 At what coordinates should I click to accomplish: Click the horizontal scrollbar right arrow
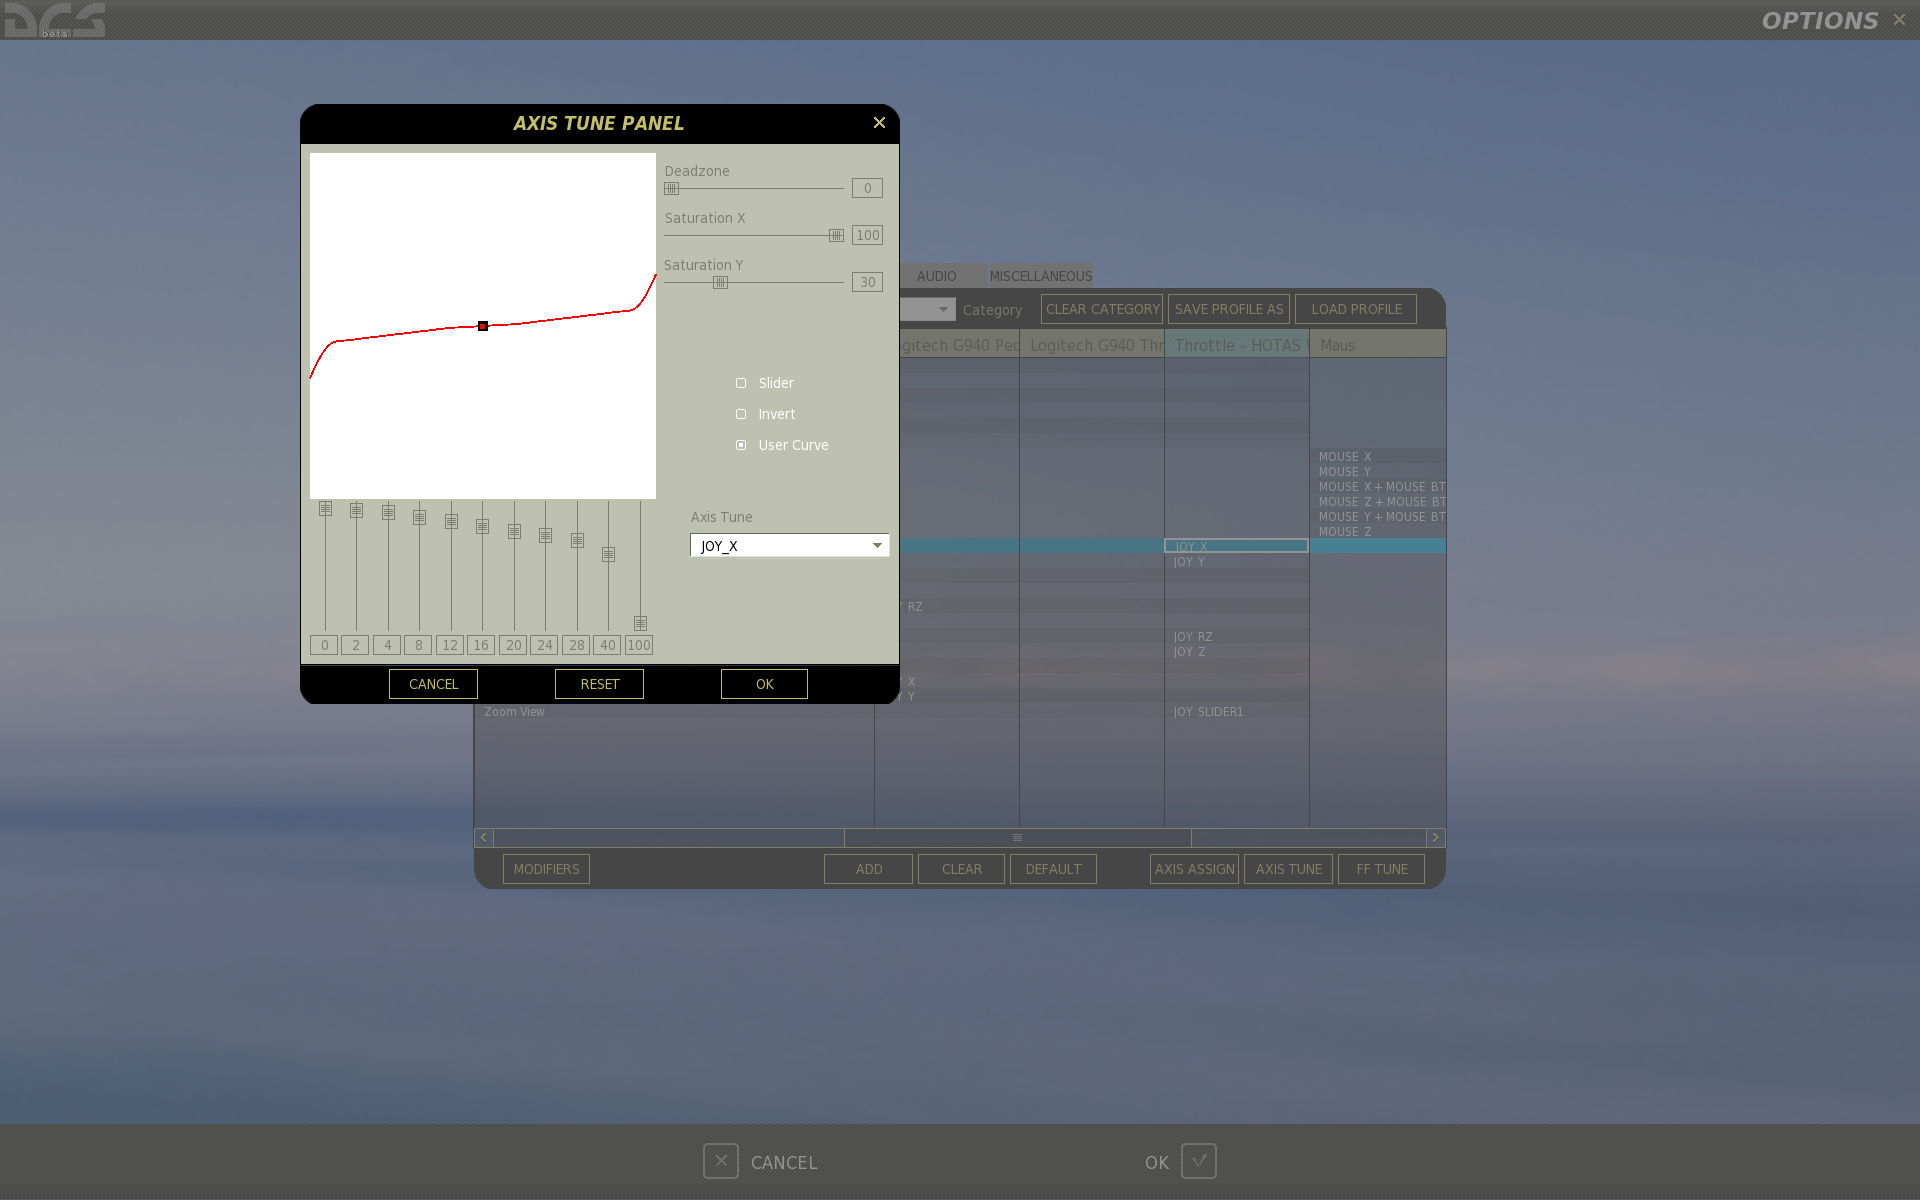pyautogui.click(x=1435, y=837)
